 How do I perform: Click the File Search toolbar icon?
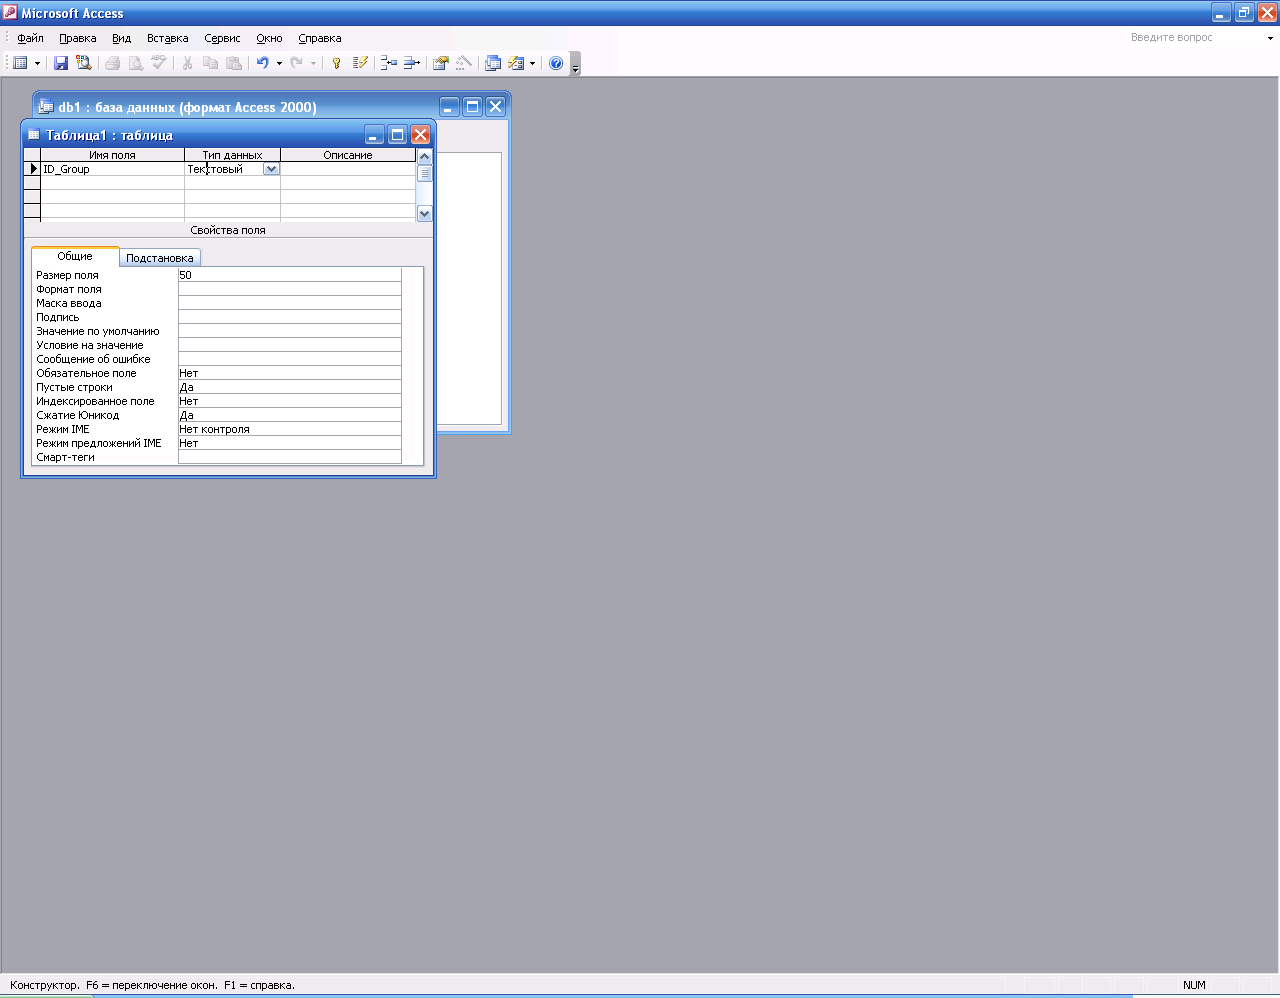click(84, 63)
